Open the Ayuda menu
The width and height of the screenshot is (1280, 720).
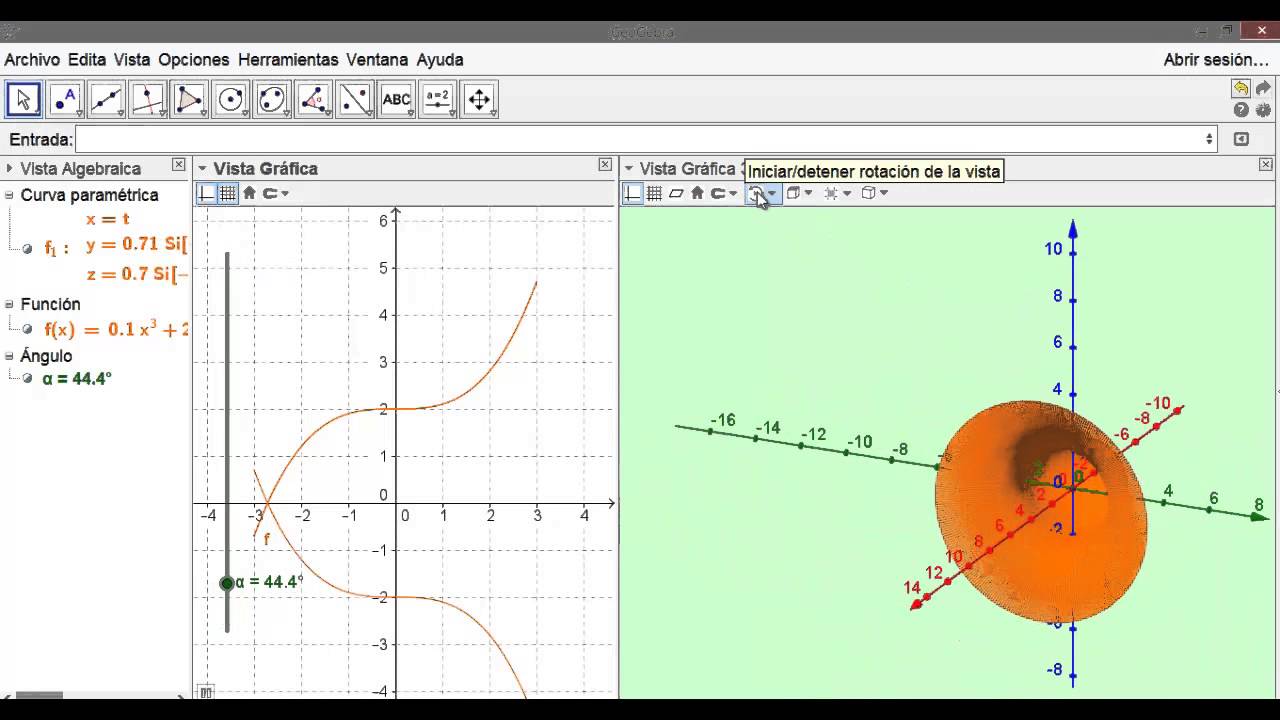click(440, 60)
